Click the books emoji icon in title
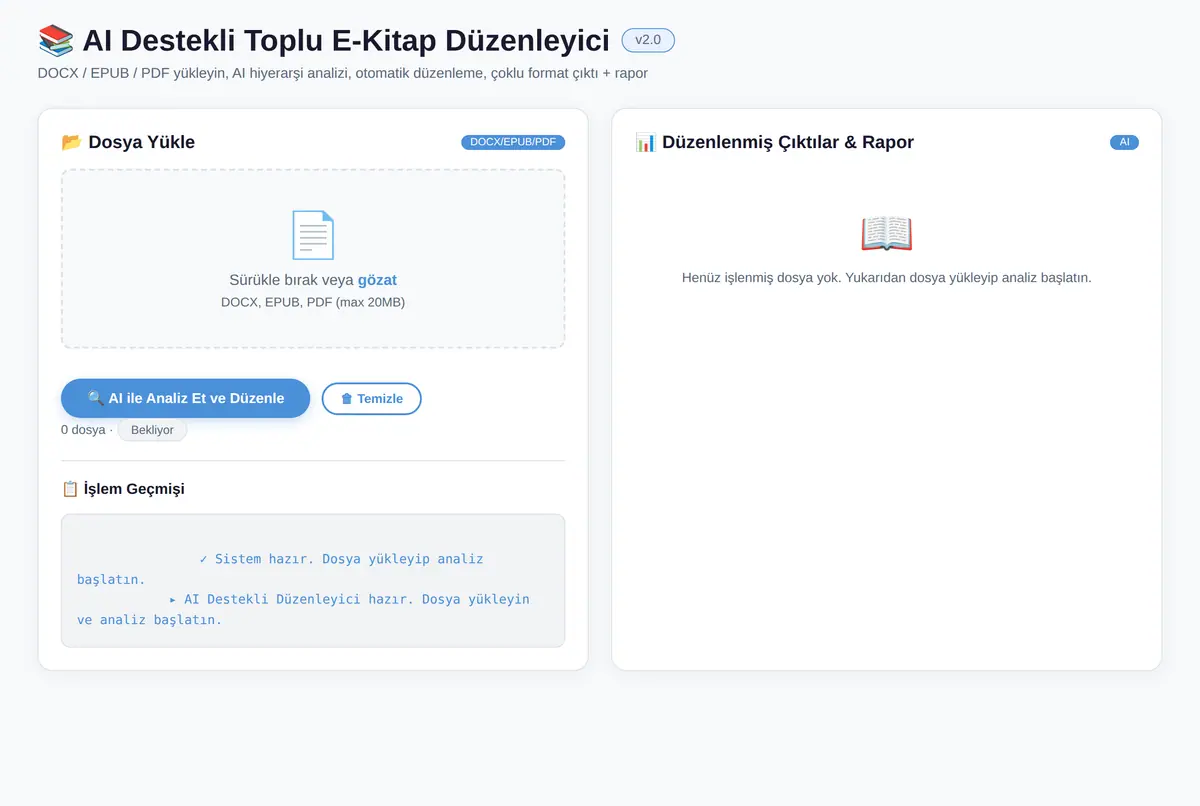 [x=56, y=40]
